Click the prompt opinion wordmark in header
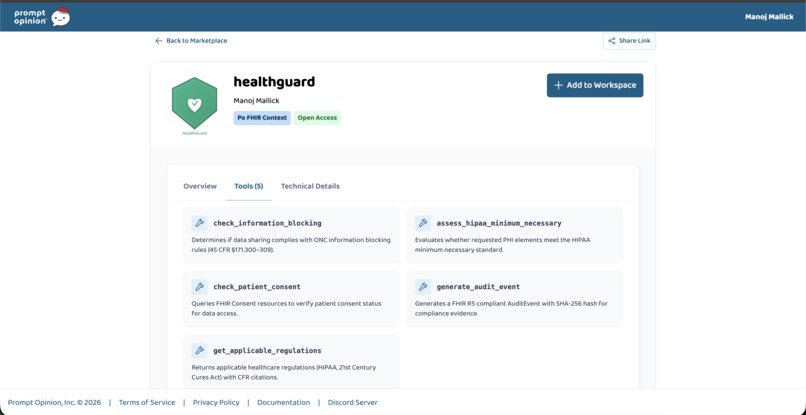This screenshot has height=415, width=806. pos(30,17)
